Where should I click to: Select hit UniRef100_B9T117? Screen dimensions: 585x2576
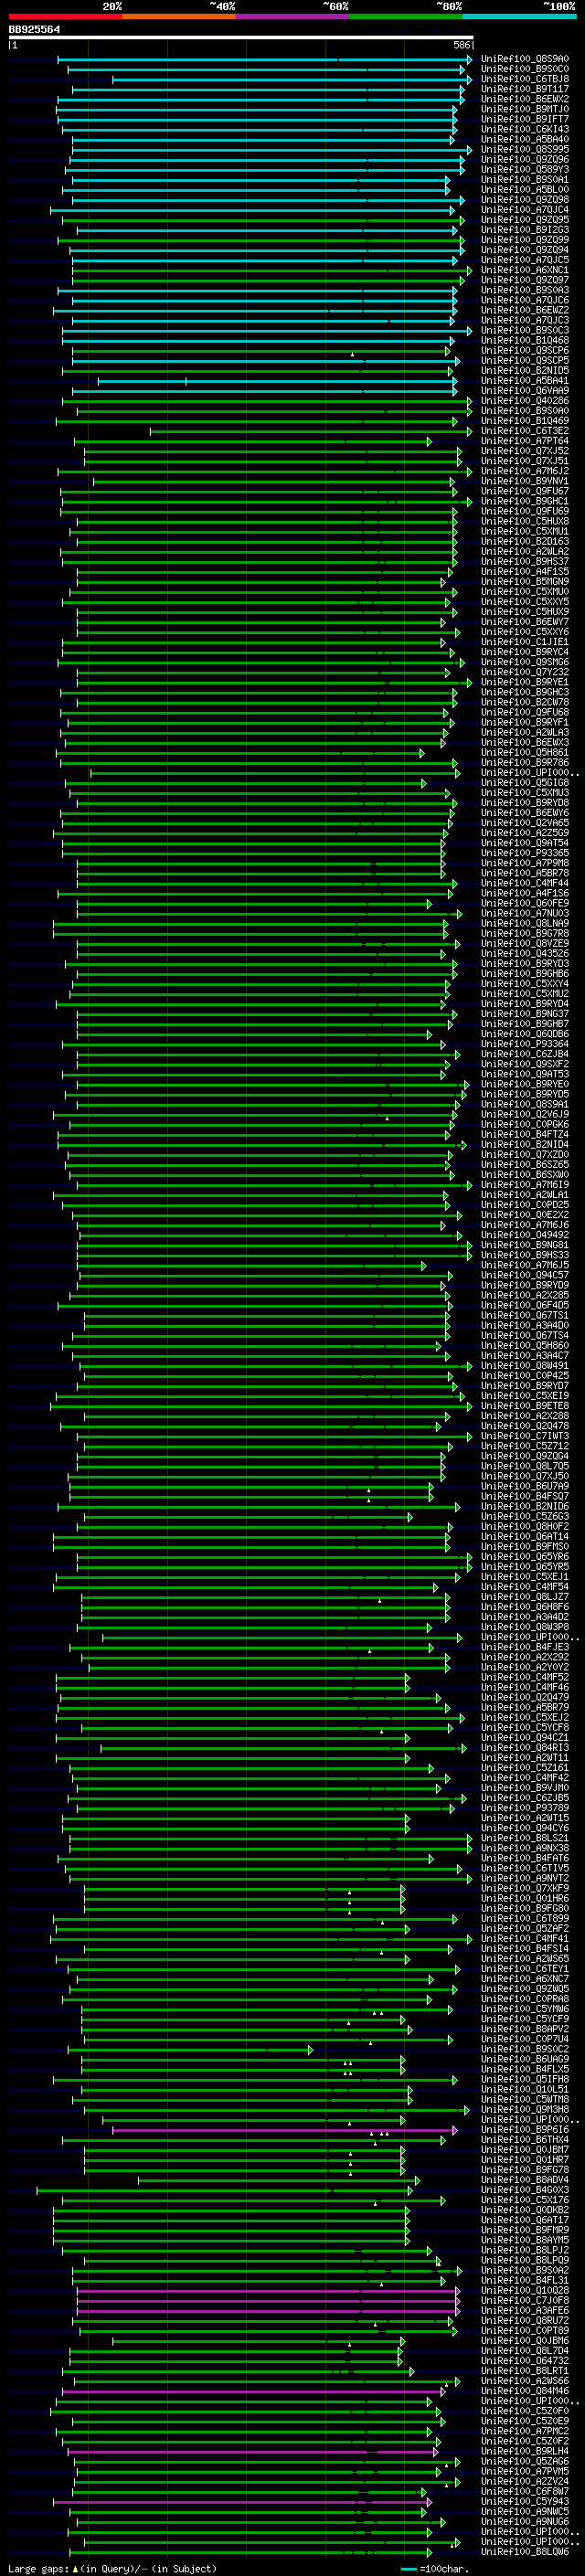[x=525, y=89]
